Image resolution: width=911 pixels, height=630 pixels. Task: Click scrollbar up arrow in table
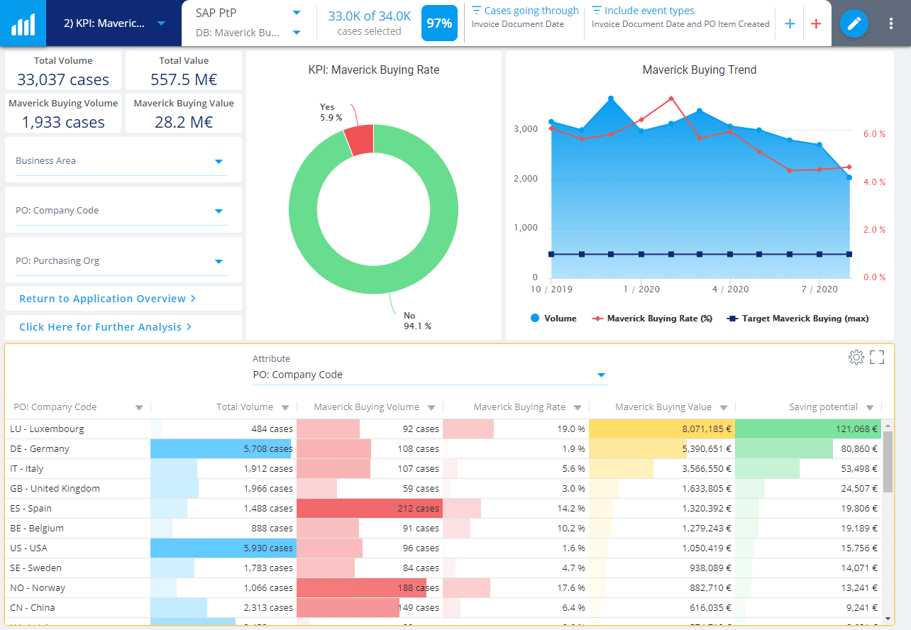click(888, 426)
